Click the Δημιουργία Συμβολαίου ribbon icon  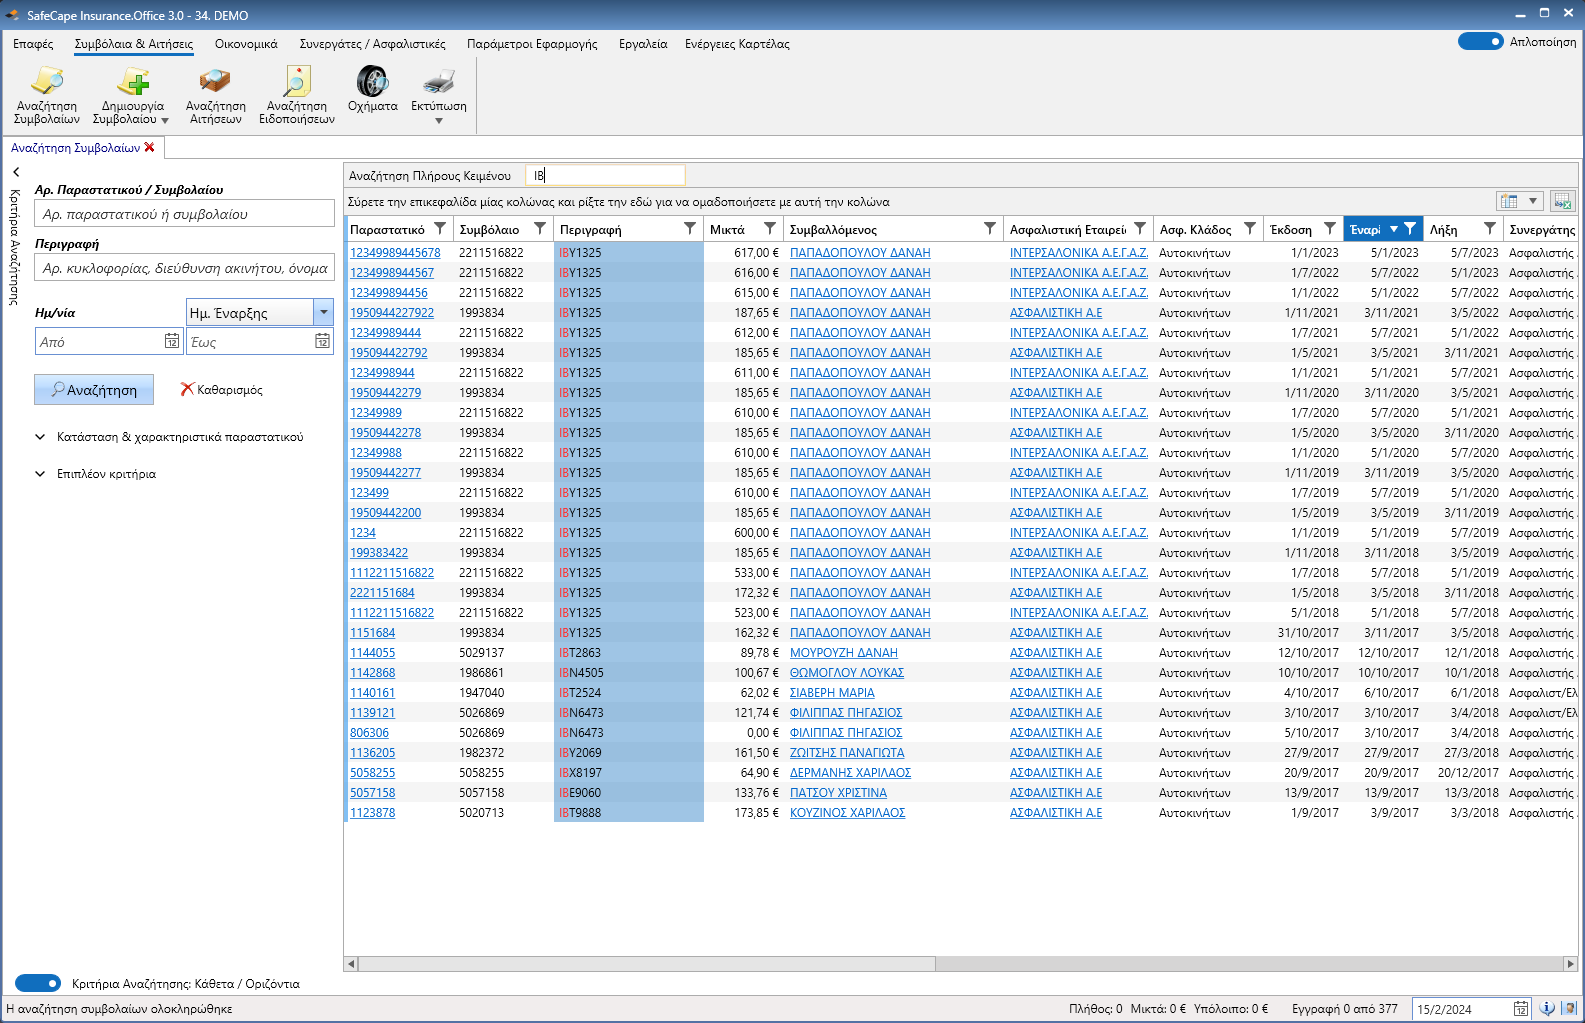(x=132, y=82)
